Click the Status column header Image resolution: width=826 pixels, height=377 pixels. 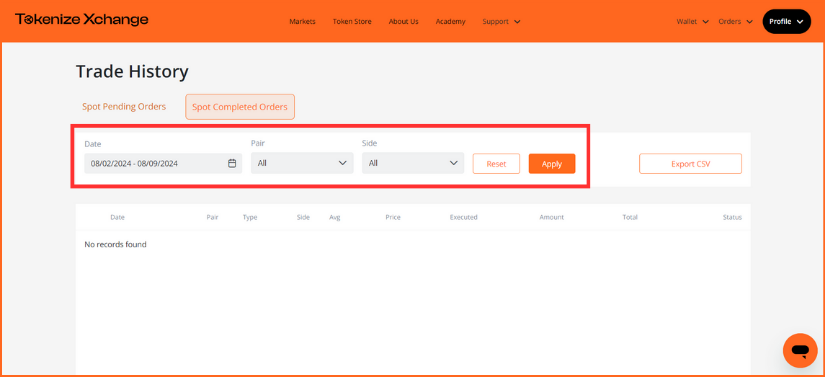coord(732,217)
